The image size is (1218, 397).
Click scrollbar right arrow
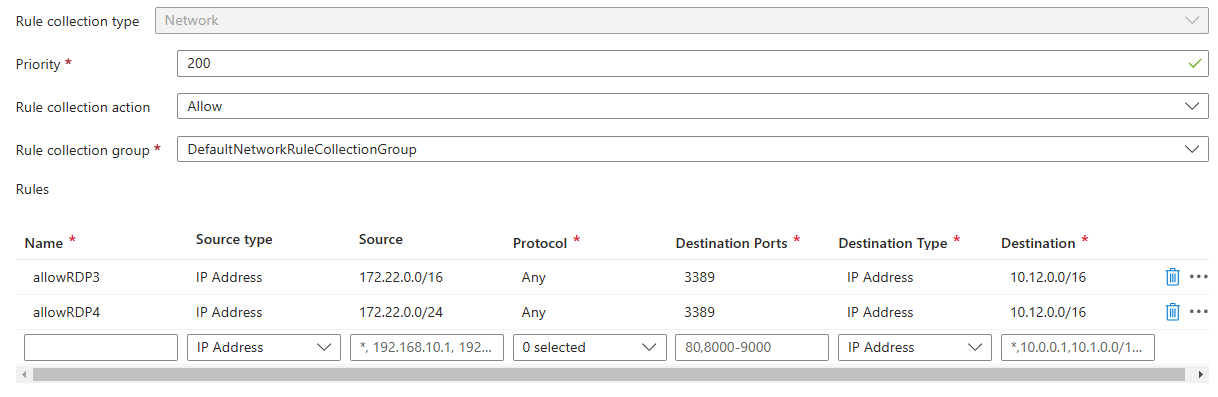[x=1202, y=374]
